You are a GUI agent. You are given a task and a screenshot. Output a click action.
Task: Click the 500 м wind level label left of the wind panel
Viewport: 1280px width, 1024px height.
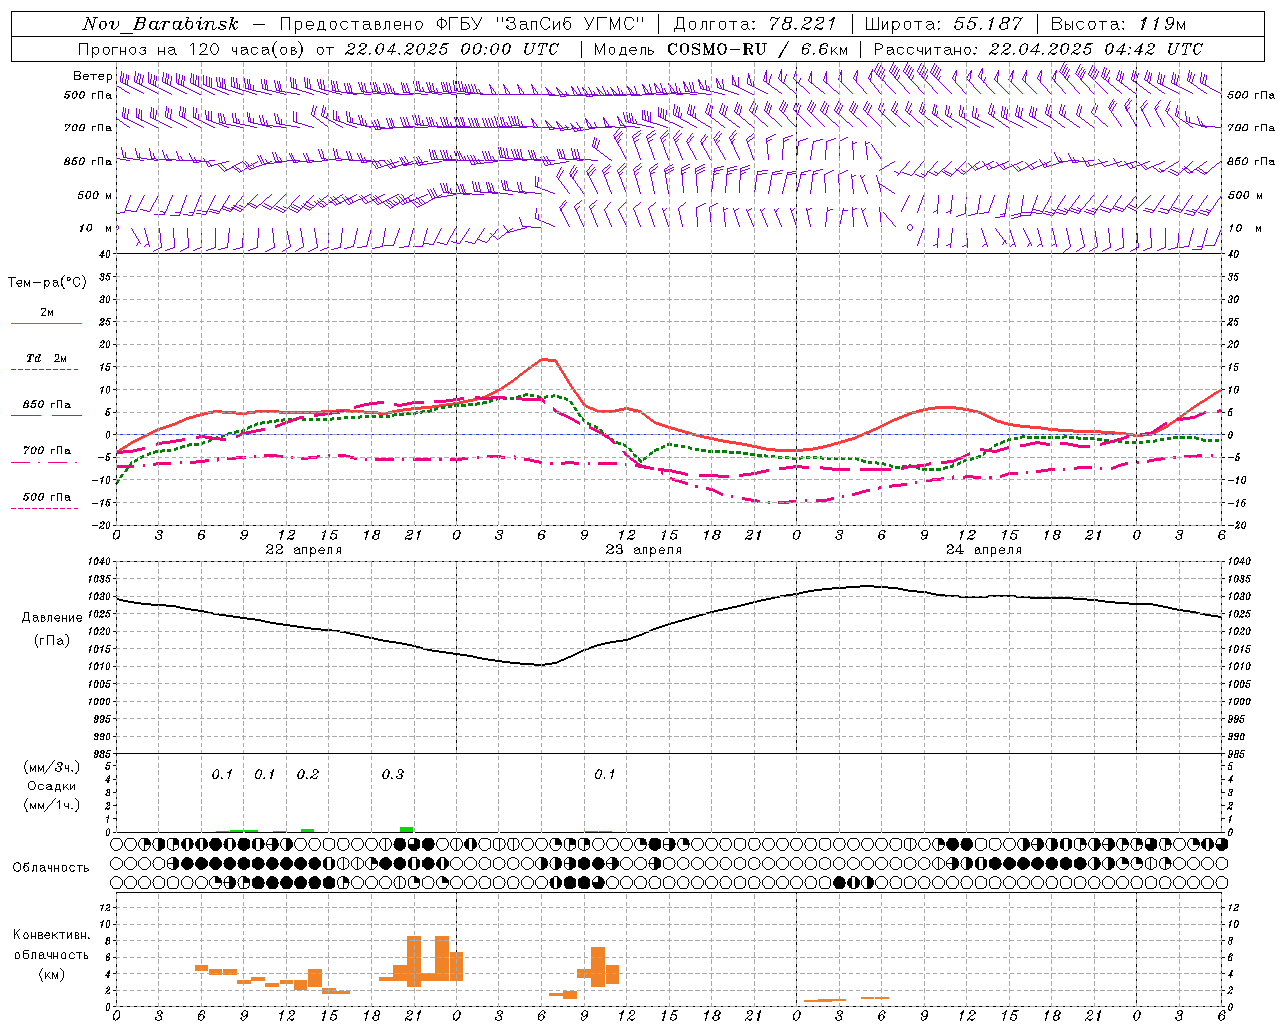coord(95,195)
